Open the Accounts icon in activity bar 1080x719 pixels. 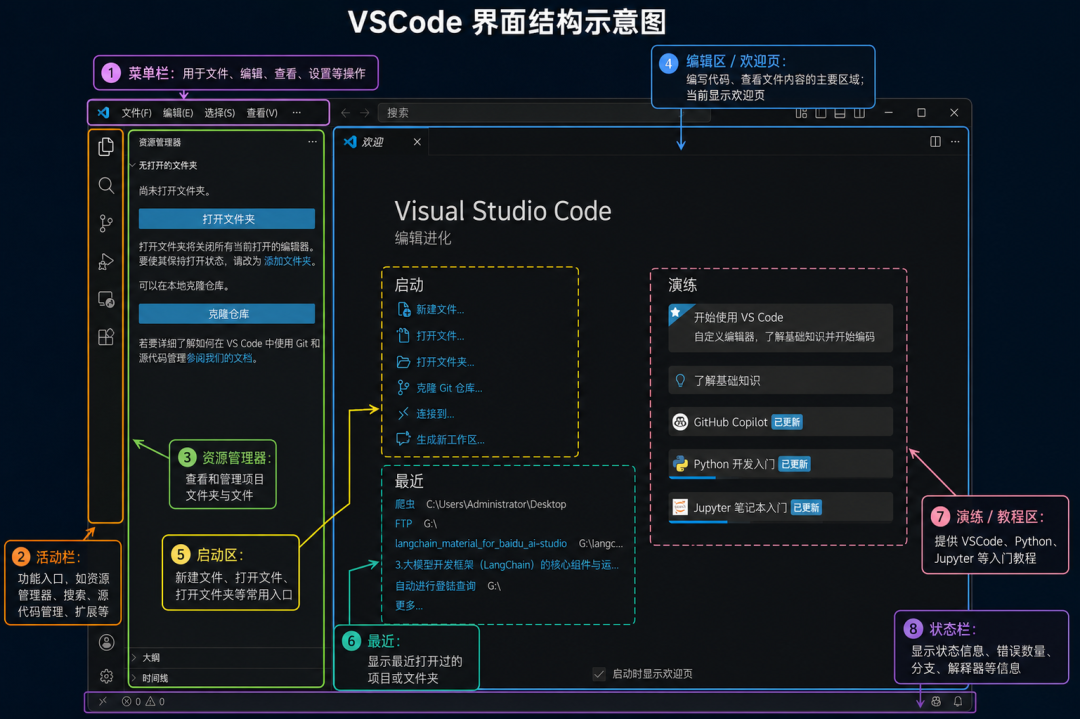coord(106,643)
